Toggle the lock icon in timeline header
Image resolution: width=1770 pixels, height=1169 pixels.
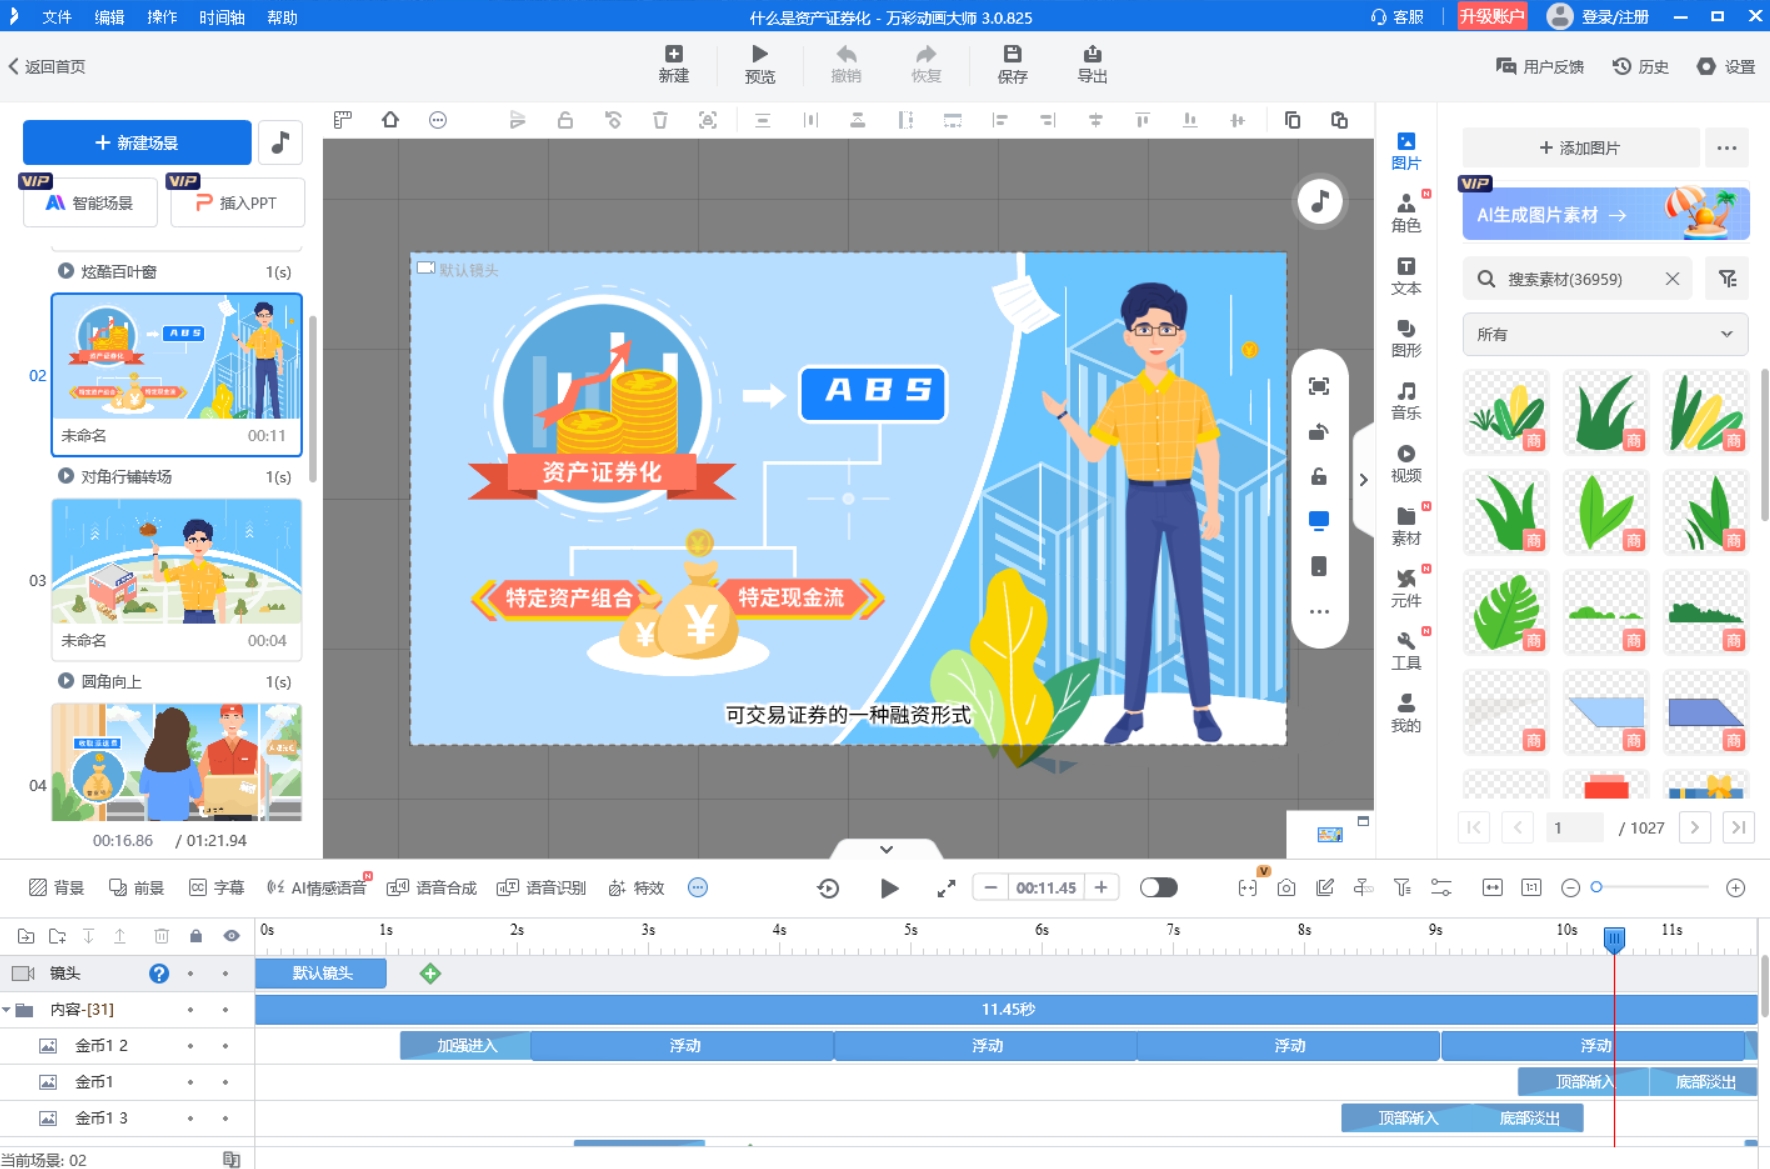(196, 936)
